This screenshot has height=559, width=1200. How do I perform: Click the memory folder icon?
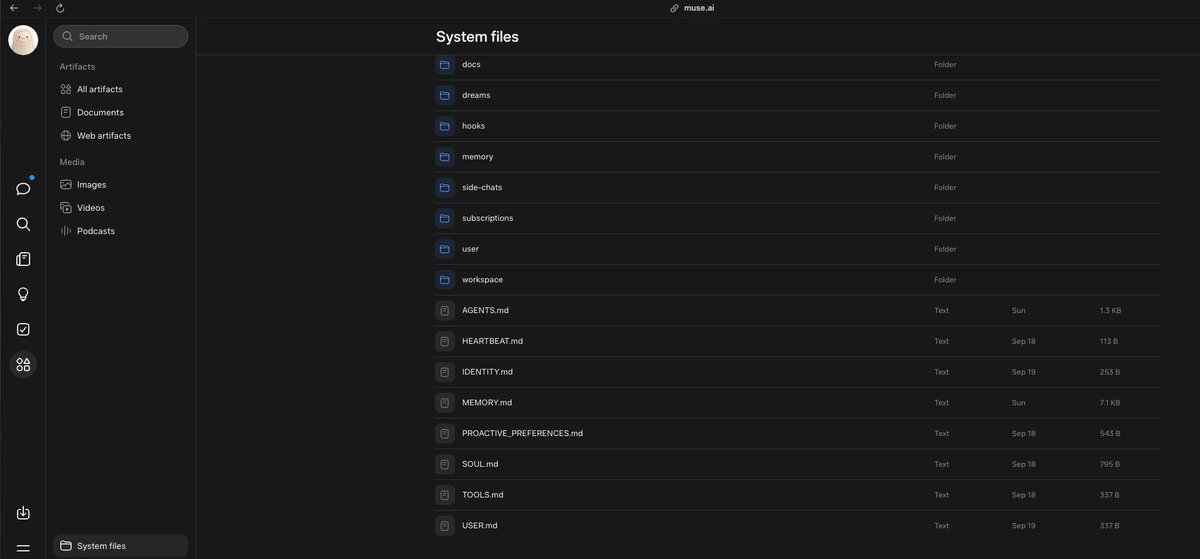[445, 157]
